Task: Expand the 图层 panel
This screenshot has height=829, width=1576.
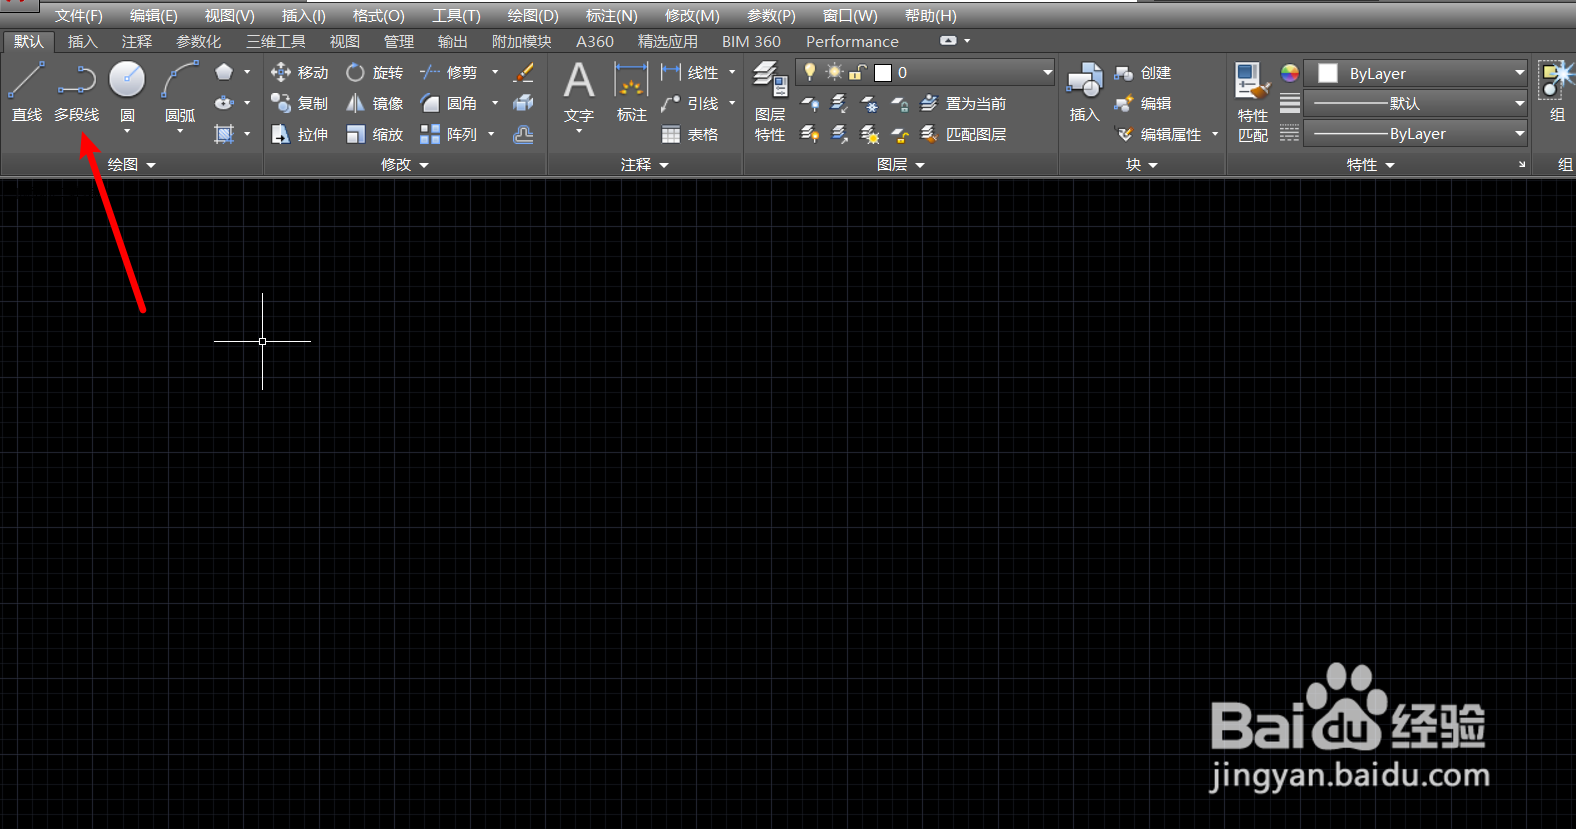Action: [x=901, y=165]
